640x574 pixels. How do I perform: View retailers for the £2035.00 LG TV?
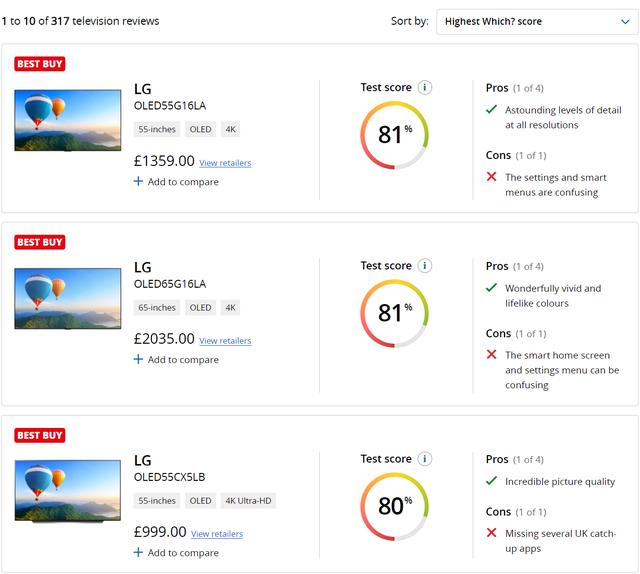[x=225, y=340]
